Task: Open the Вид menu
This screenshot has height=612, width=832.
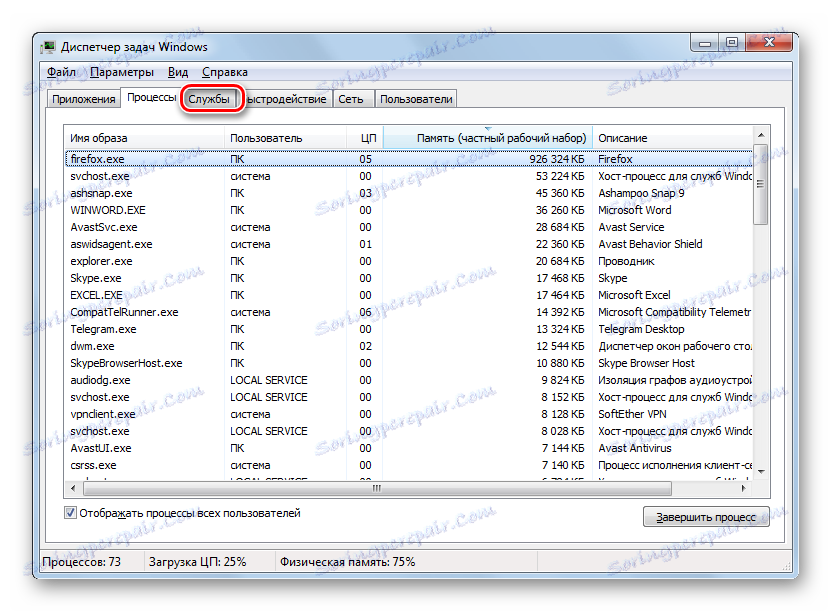Action: tap(178, 72)
